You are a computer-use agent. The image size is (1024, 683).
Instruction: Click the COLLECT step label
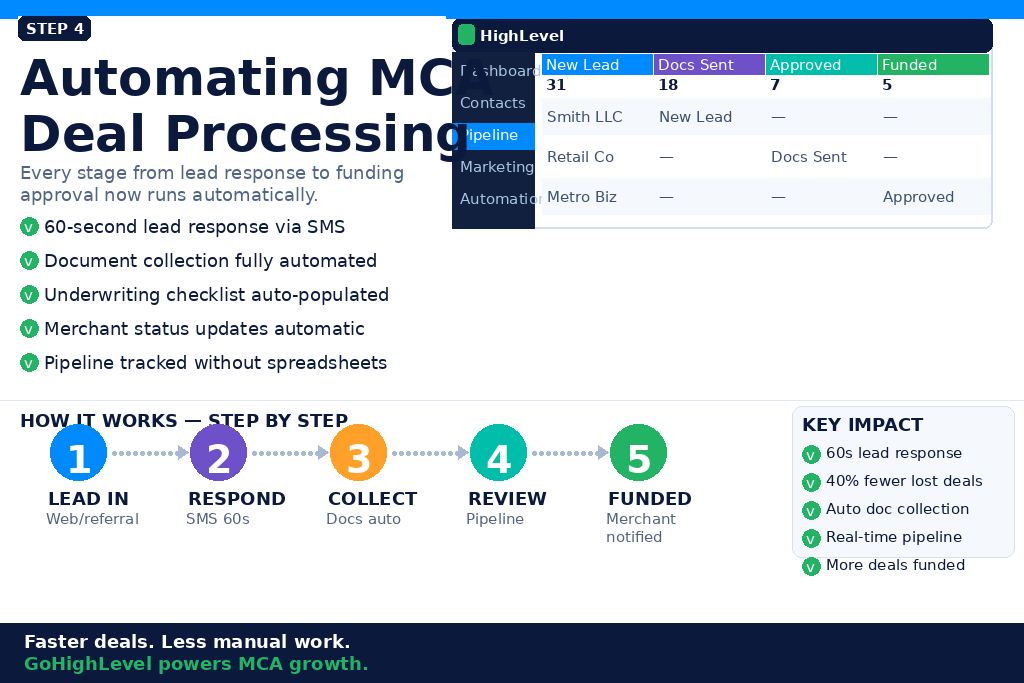pos(372,499)
